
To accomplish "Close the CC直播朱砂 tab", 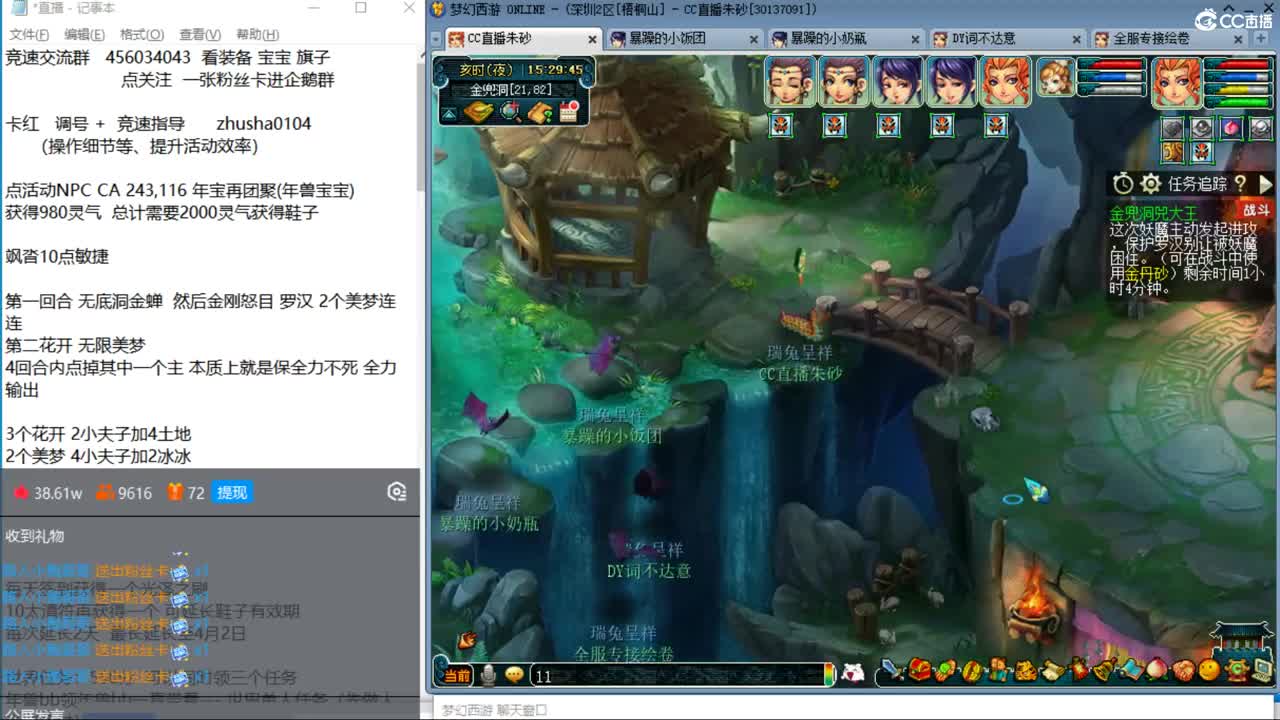I will [x=592, y=40].
